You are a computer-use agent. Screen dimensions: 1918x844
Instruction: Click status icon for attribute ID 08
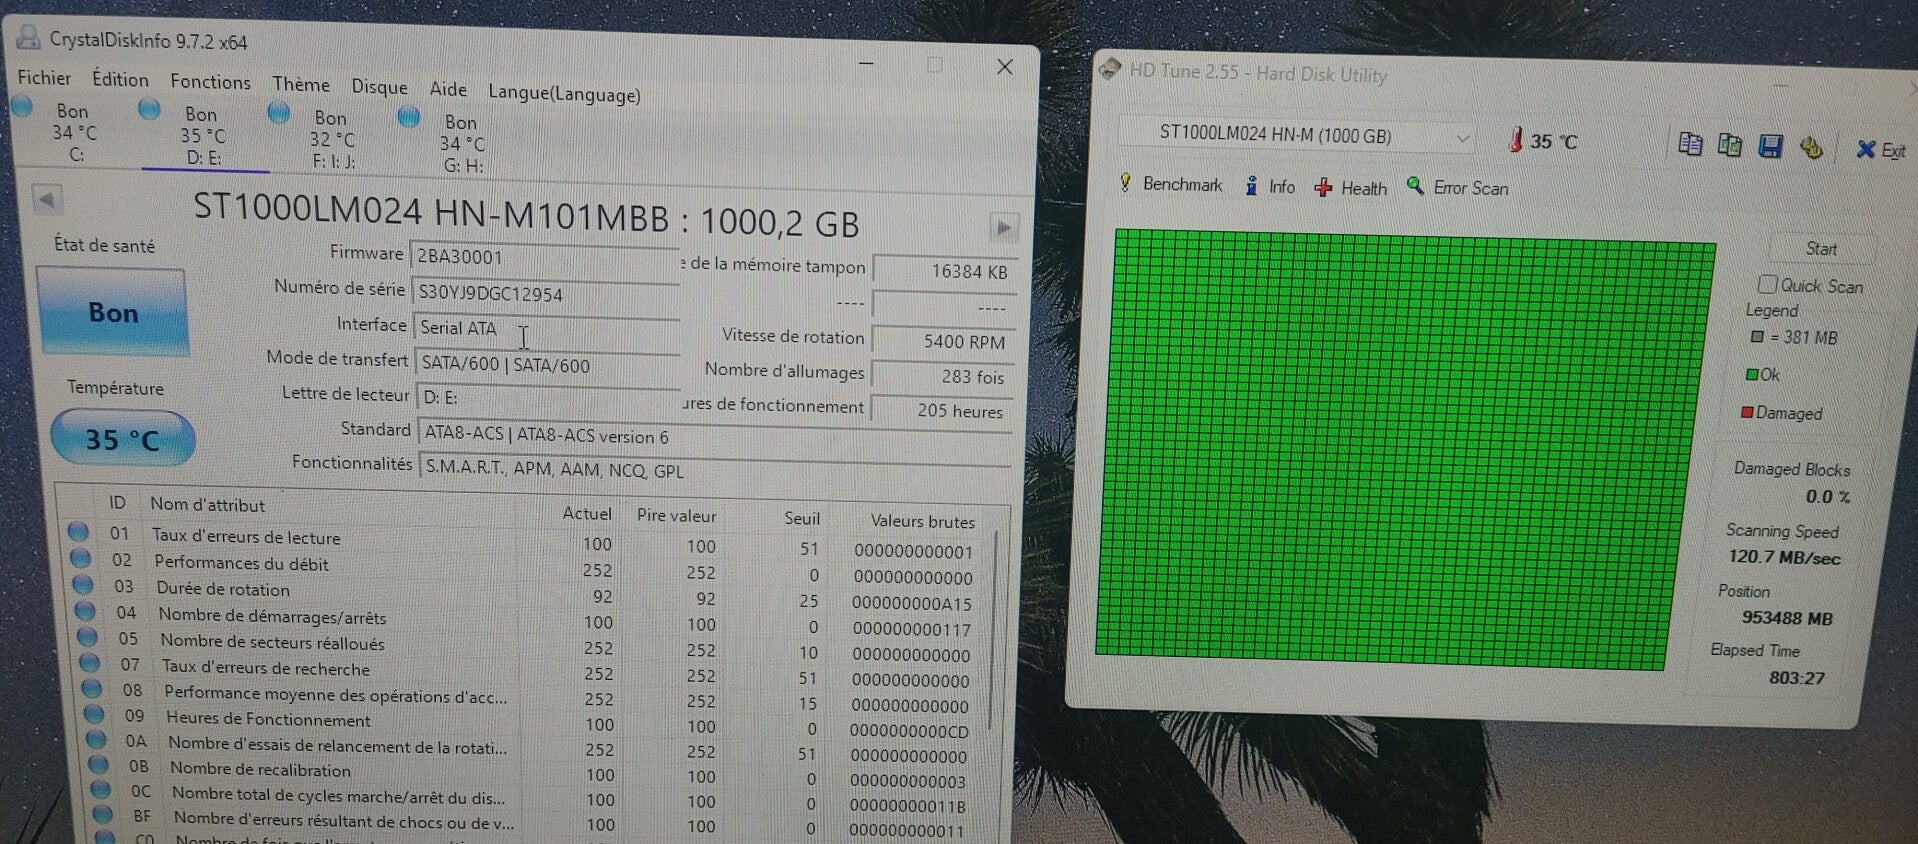92,688
